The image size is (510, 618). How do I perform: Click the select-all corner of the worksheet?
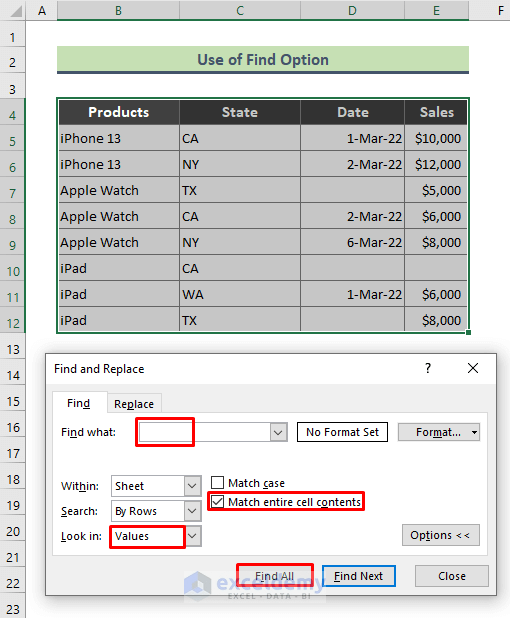point(13,10)
